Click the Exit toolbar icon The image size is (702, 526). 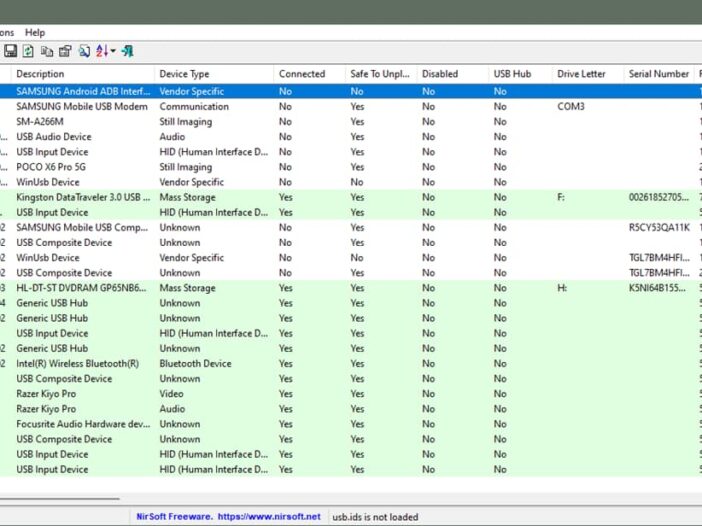pos(128,51)
